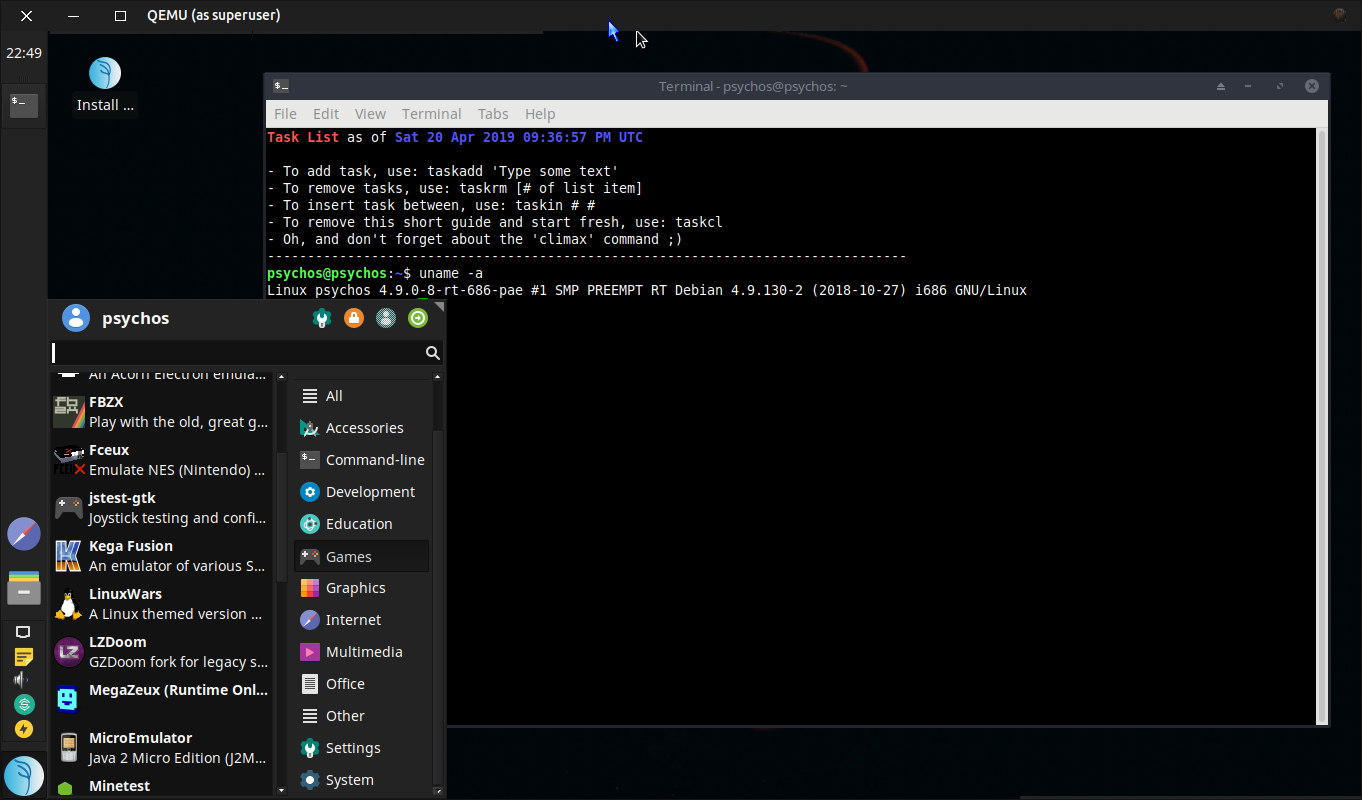The width and height of the screenshot is (1362, 800).
Task: Click the application list scroll-down arrow
Action: pyautogui.click(x=281, y=790)
